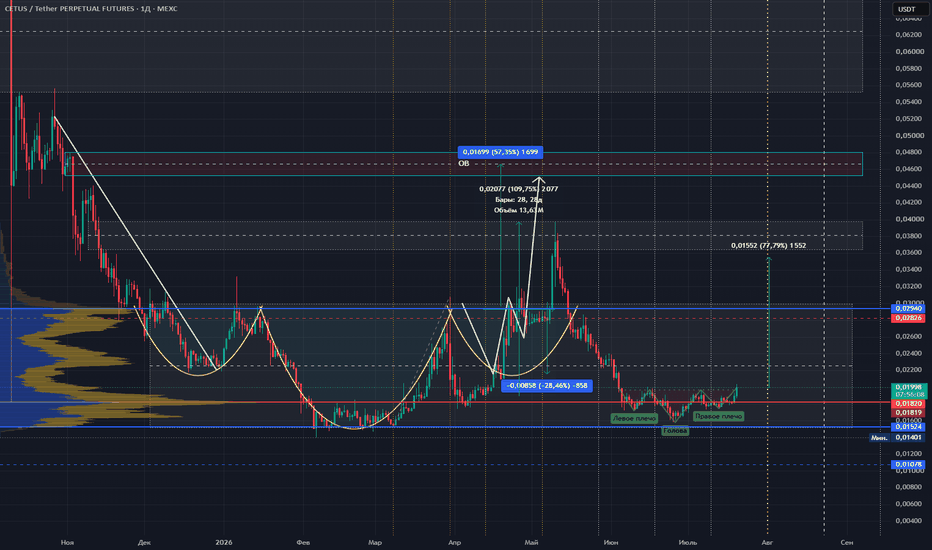The image size is (932, 550).
Task: Click the blue 0,02940 price label
Action: click(x=908, y=309)
